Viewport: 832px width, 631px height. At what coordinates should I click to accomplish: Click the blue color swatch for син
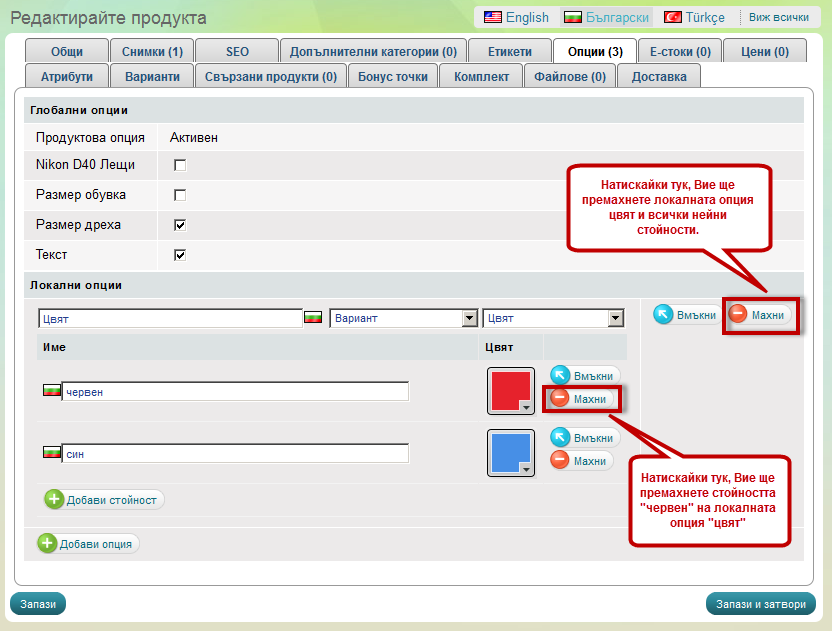(x=508, y=450)
